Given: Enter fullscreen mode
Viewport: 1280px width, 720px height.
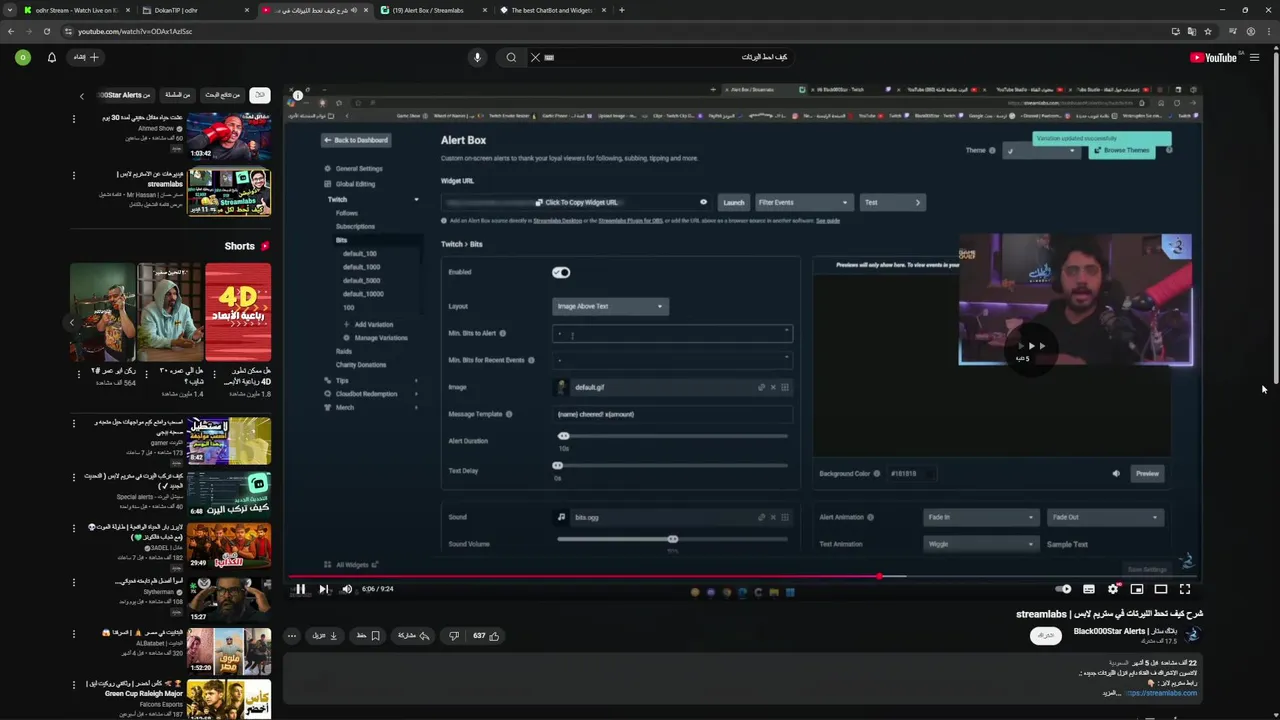Looking at the screenshot, I should [x=1185, y=589].
